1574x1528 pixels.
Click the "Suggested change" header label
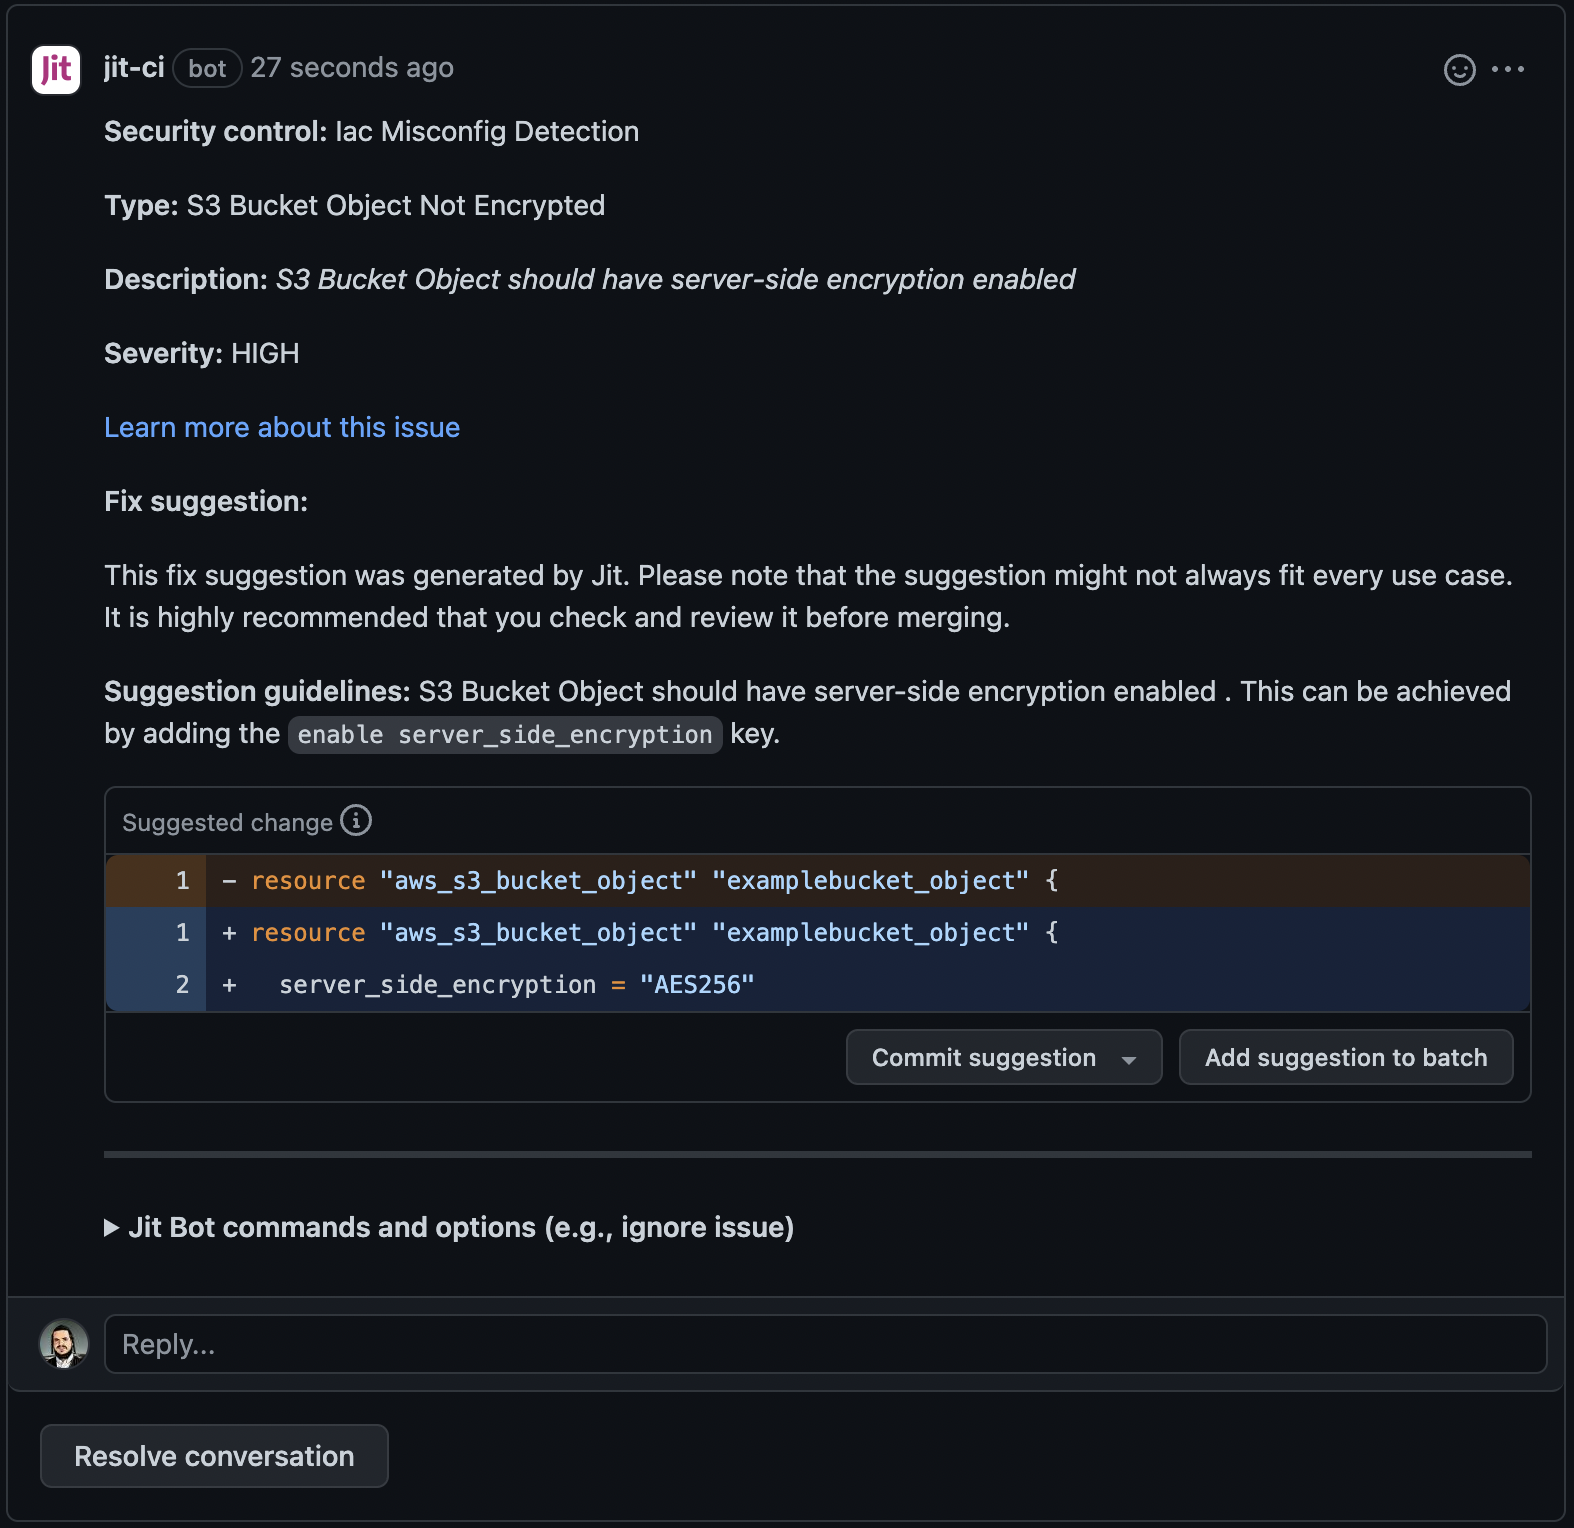click(x=227, y=823)
